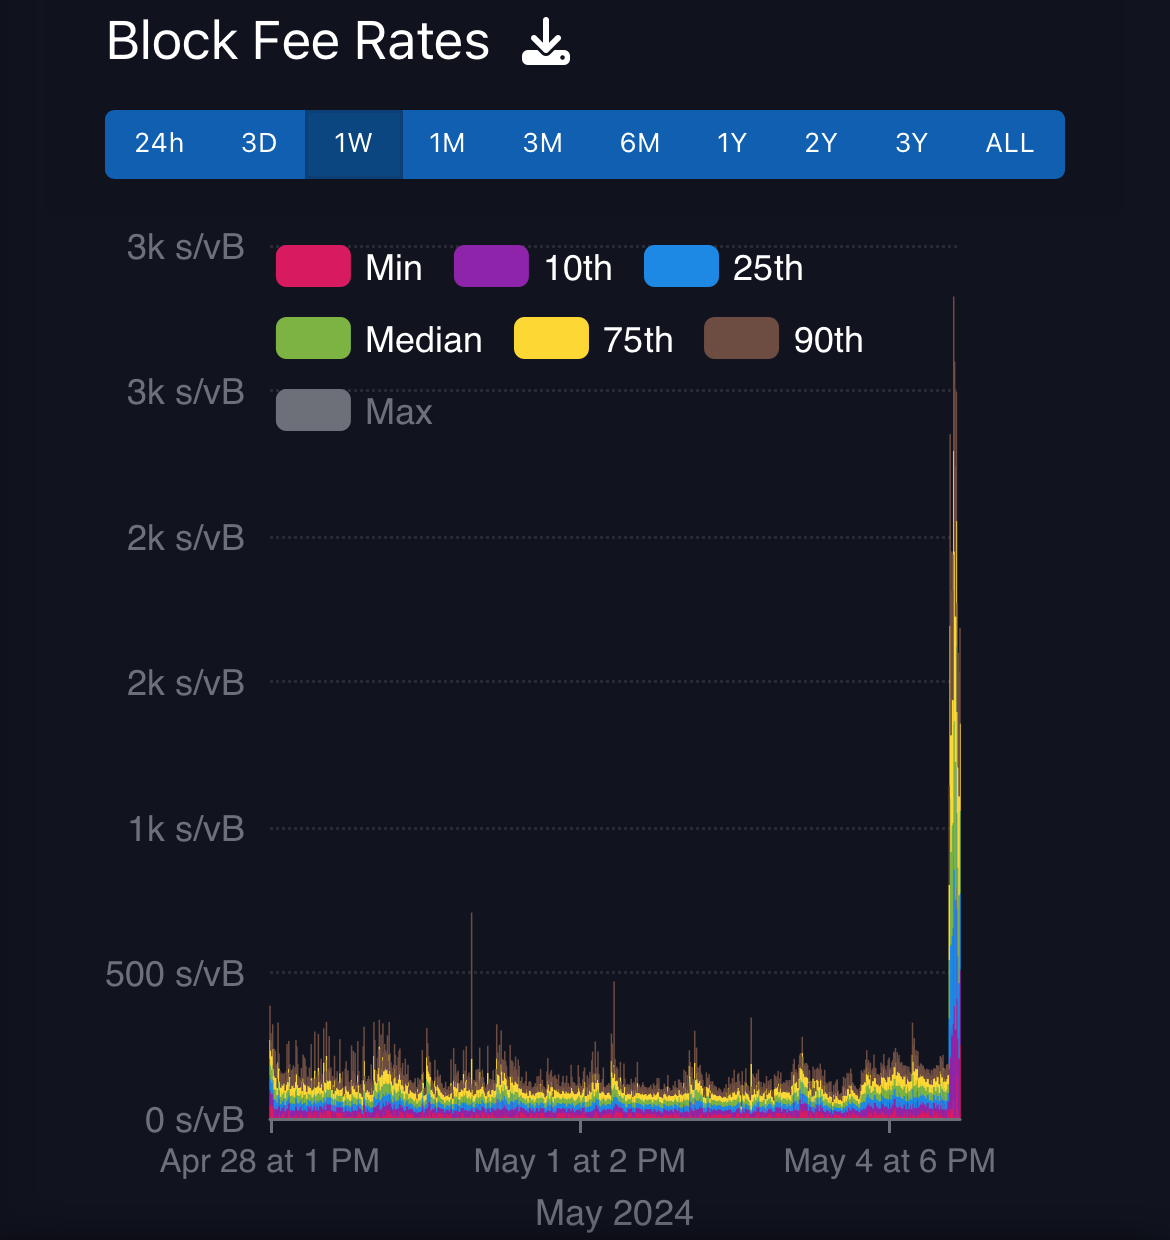Select the 3Y time range
This screenshot has width=1170, height=1240.
coord(912,144)
